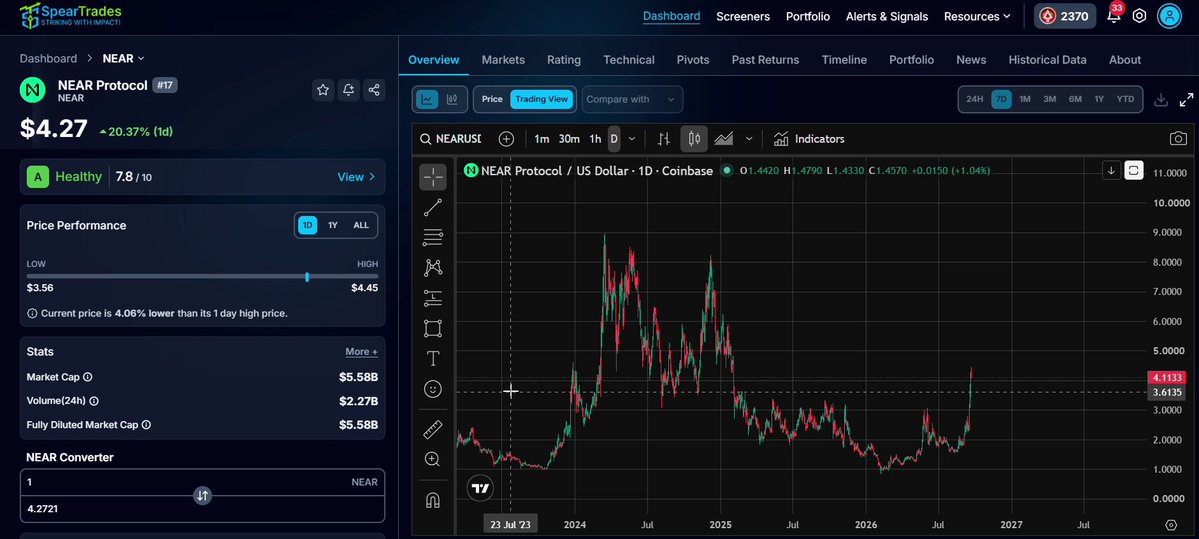Share NEAR Protocol page
Screen dimensions: 1199x539
pos(374,90)
